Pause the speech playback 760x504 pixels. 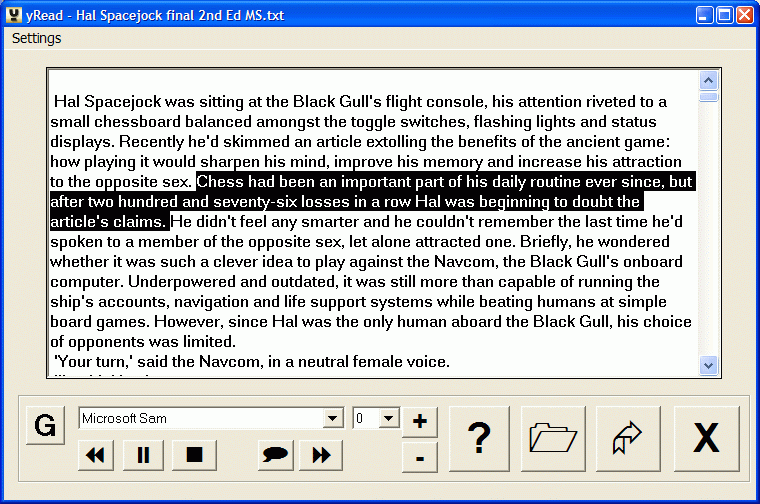tap(144, 455)
